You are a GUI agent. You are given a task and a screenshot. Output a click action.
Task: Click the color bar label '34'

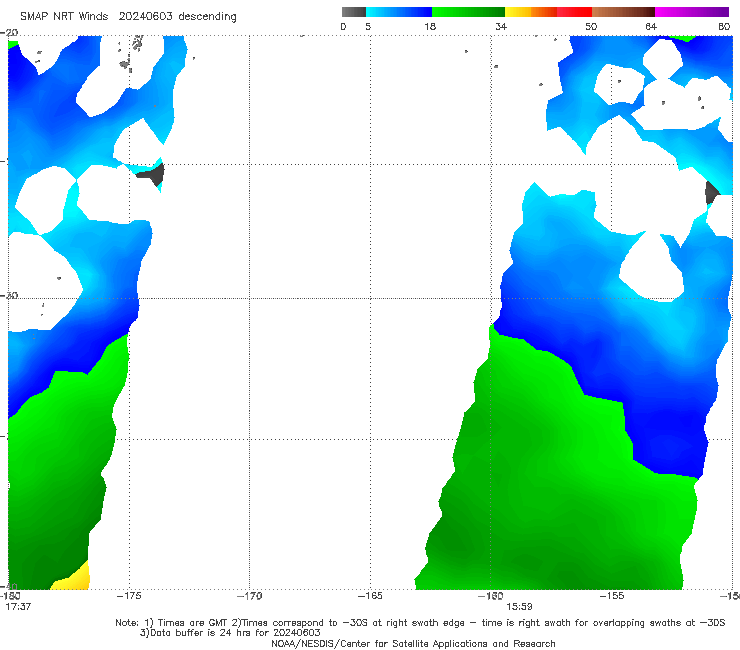click(501, 26)
